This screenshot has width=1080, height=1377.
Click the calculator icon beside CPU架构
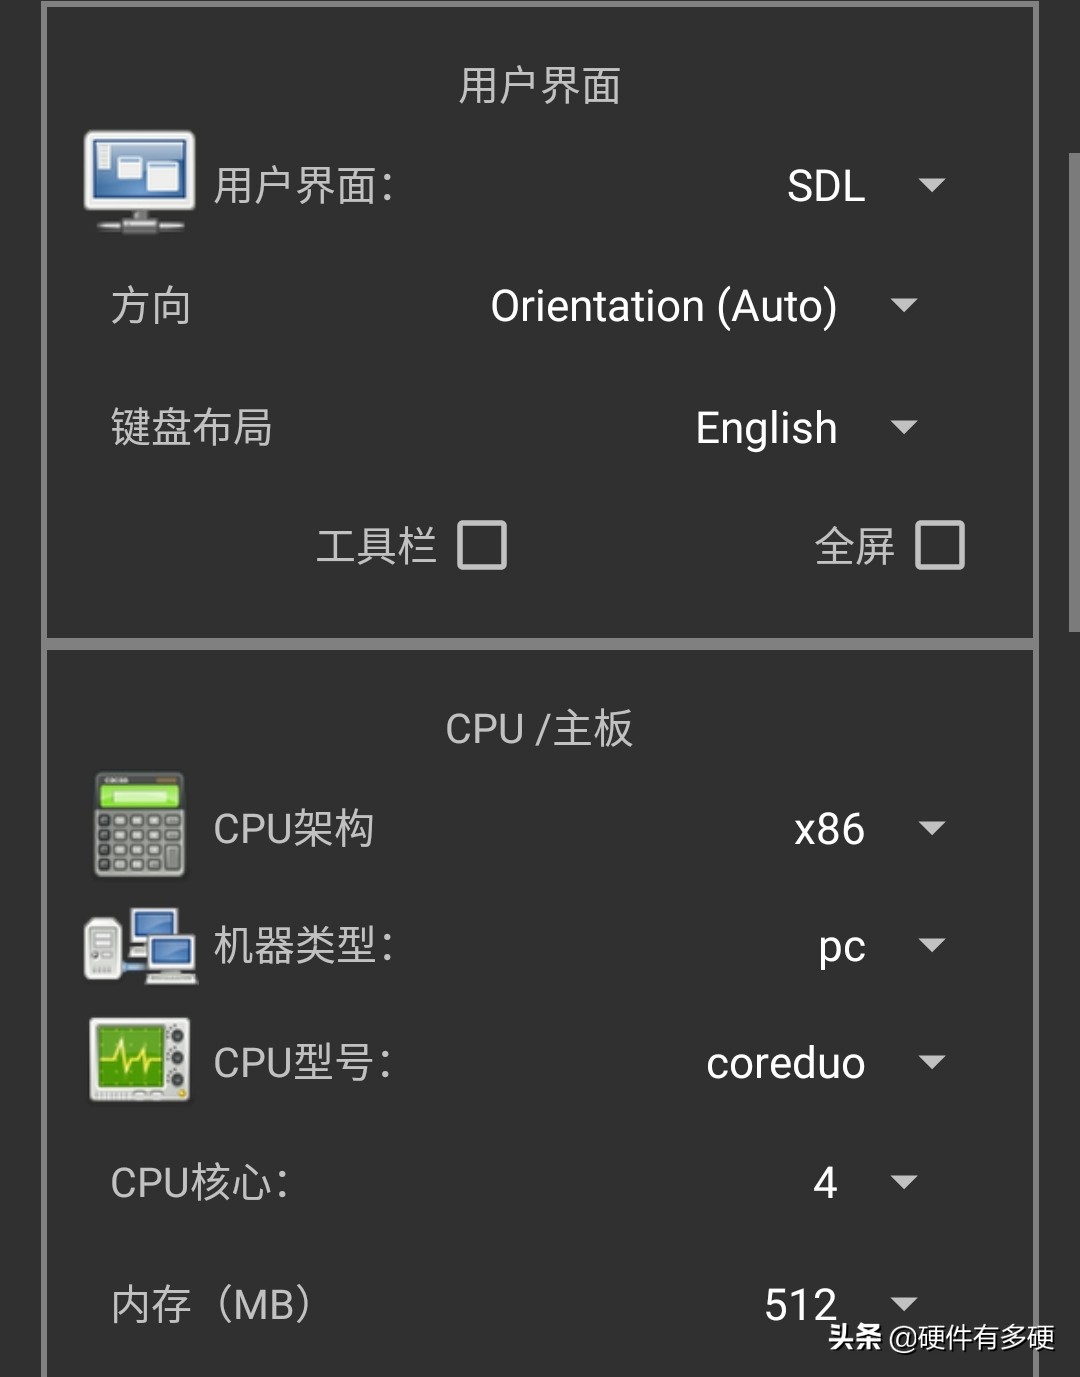pyautogui.click(x=137, y=826)
